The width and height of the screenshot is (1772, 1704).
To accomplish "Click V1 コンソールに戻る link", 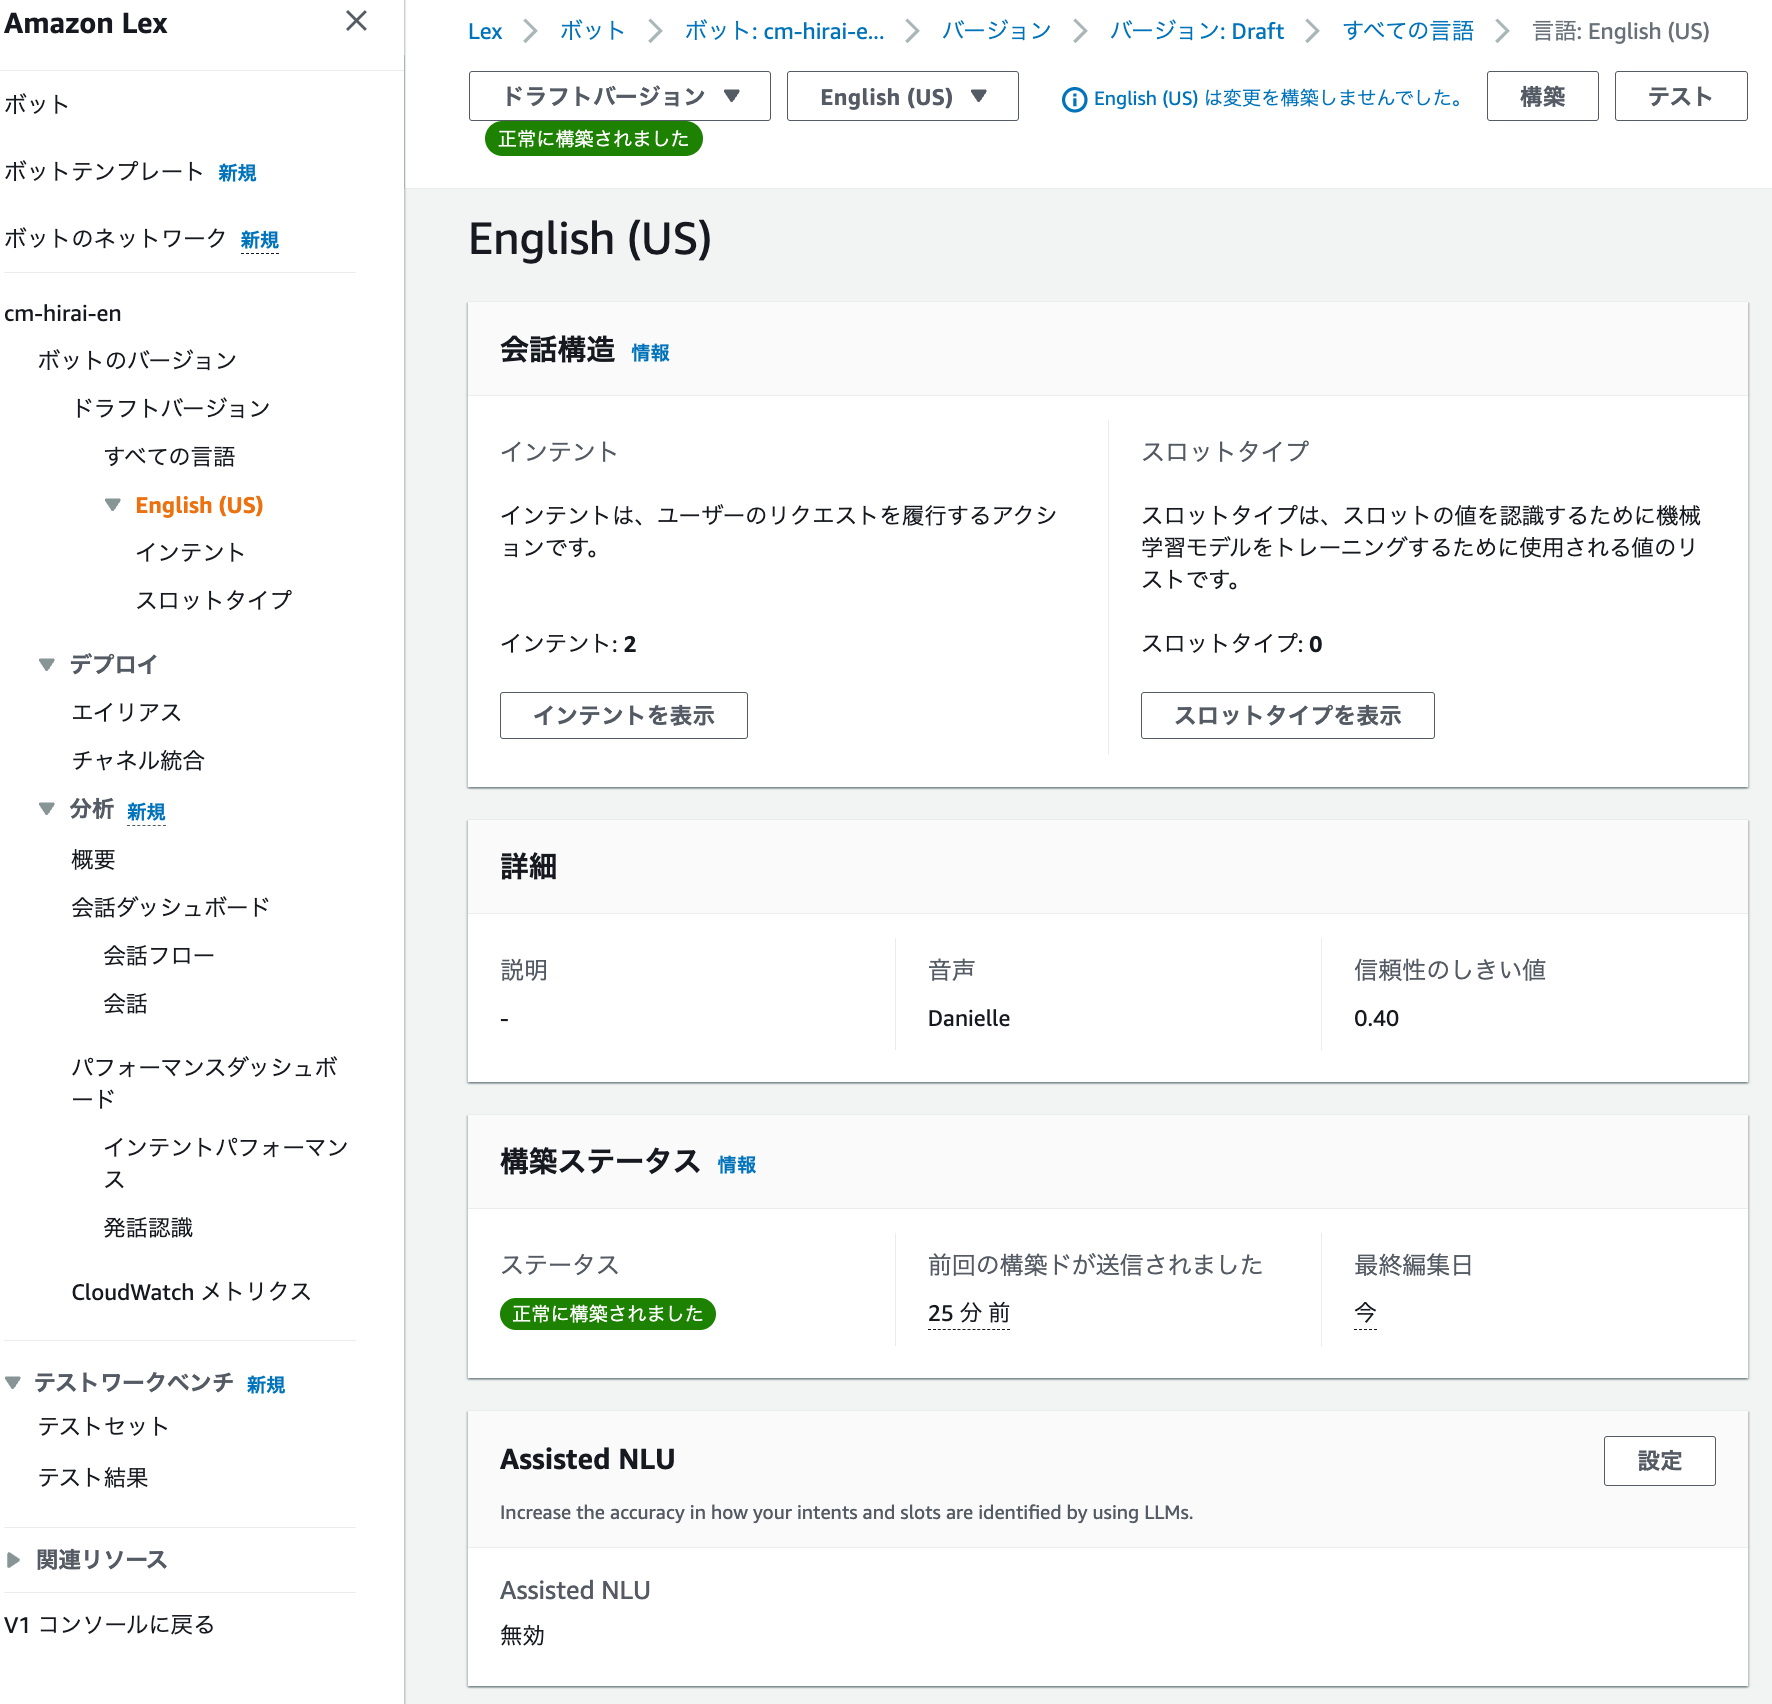I will click(109, 1624).
